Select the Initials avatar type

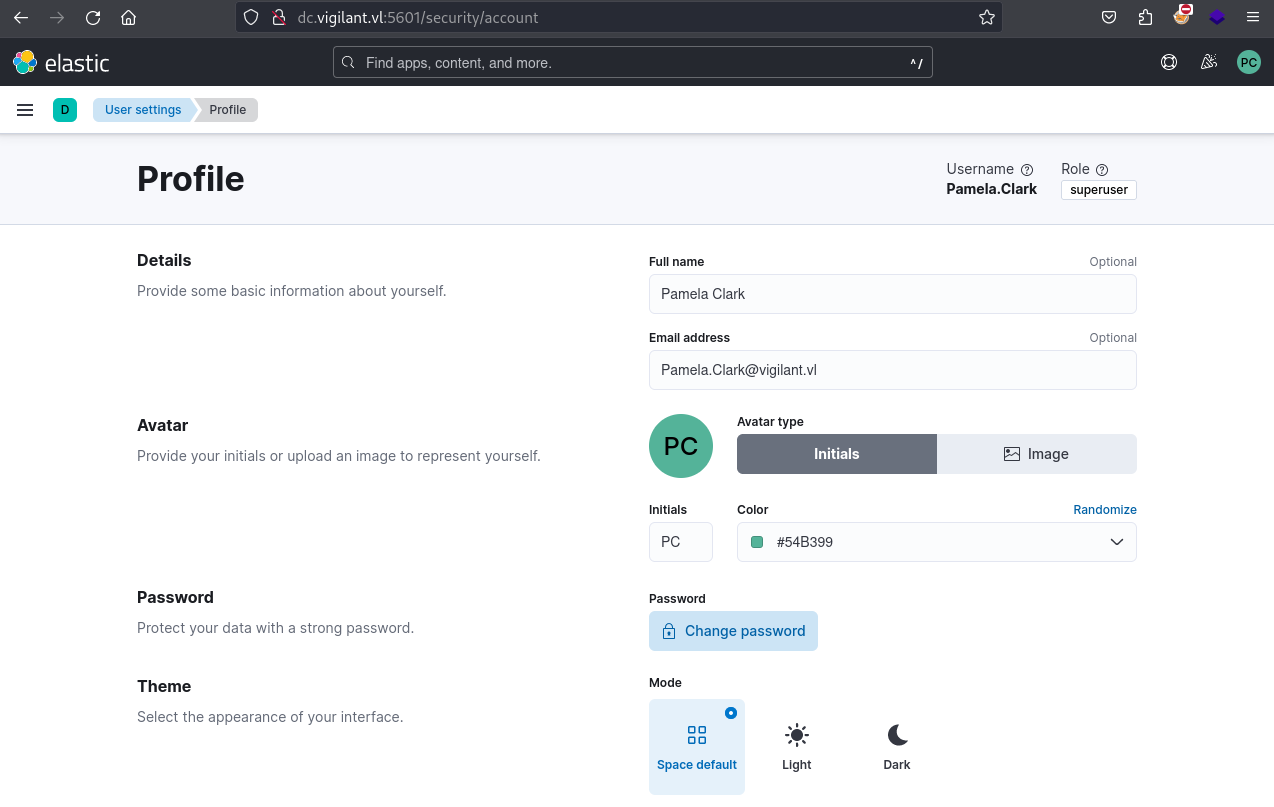(837, 454)
